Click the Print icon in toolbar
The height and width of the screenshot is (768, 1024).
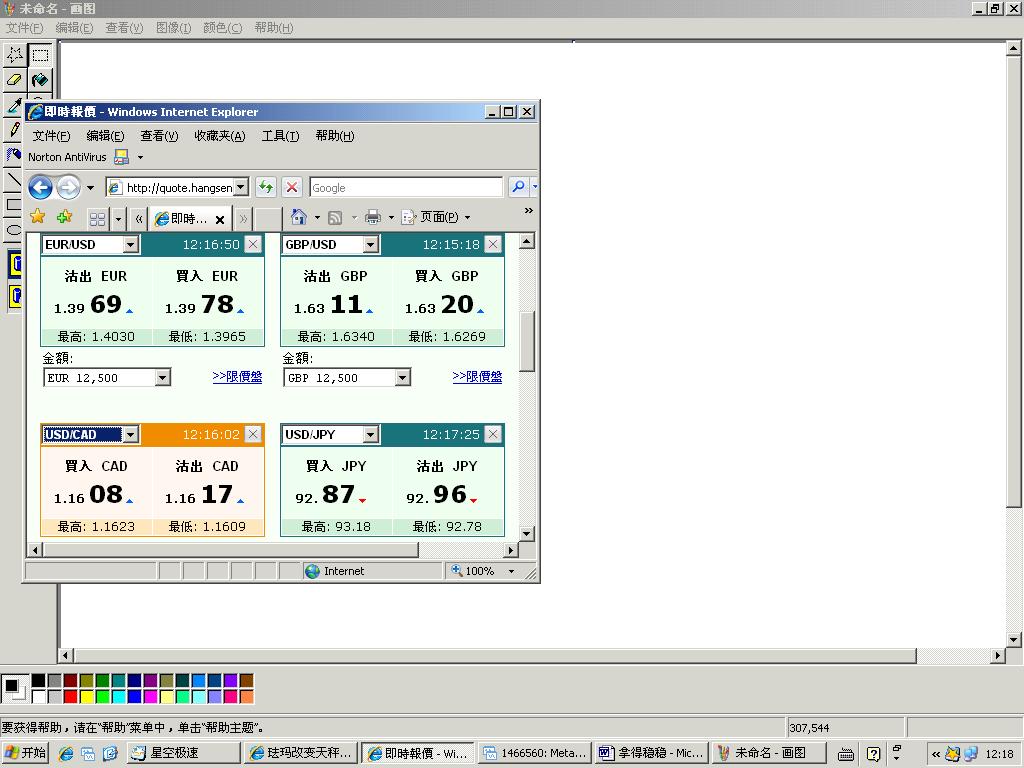[373, 217]
